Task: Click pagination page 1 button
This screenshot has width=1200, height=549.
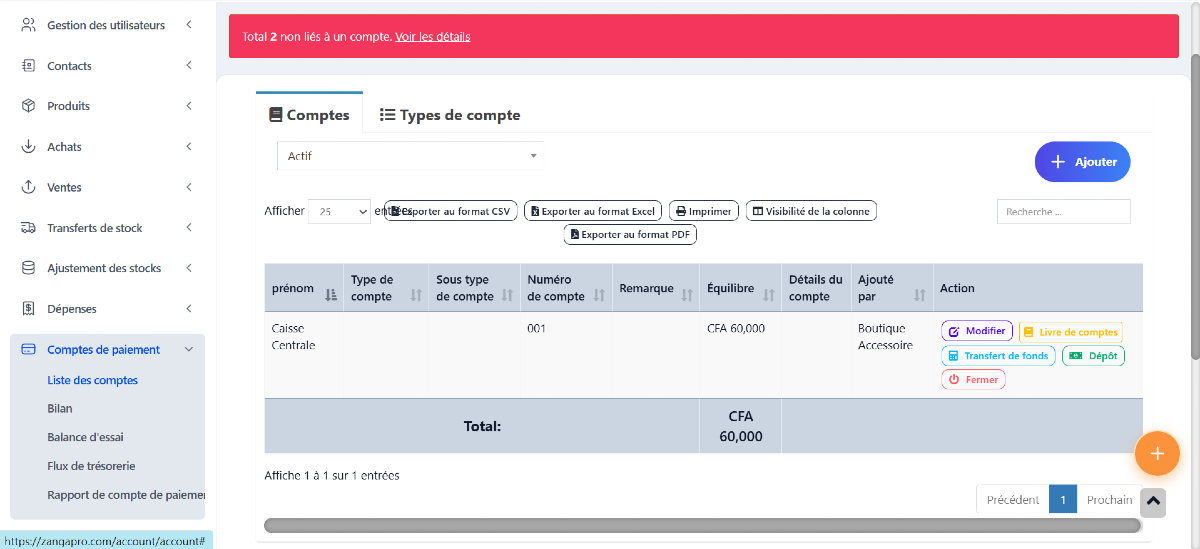Action: (x=1063, y=500)
